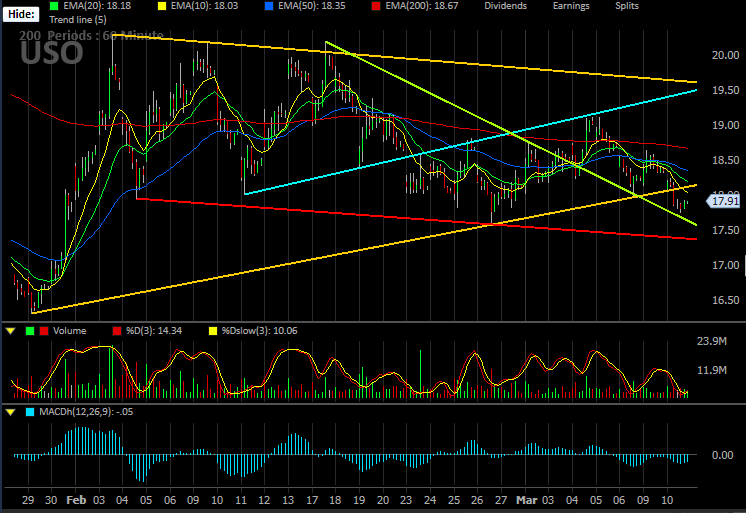Toggle the EMA(20): 18.18 legend label
Image resolution: width=746 pixels, height=513 pixels.
click(97, 6)
